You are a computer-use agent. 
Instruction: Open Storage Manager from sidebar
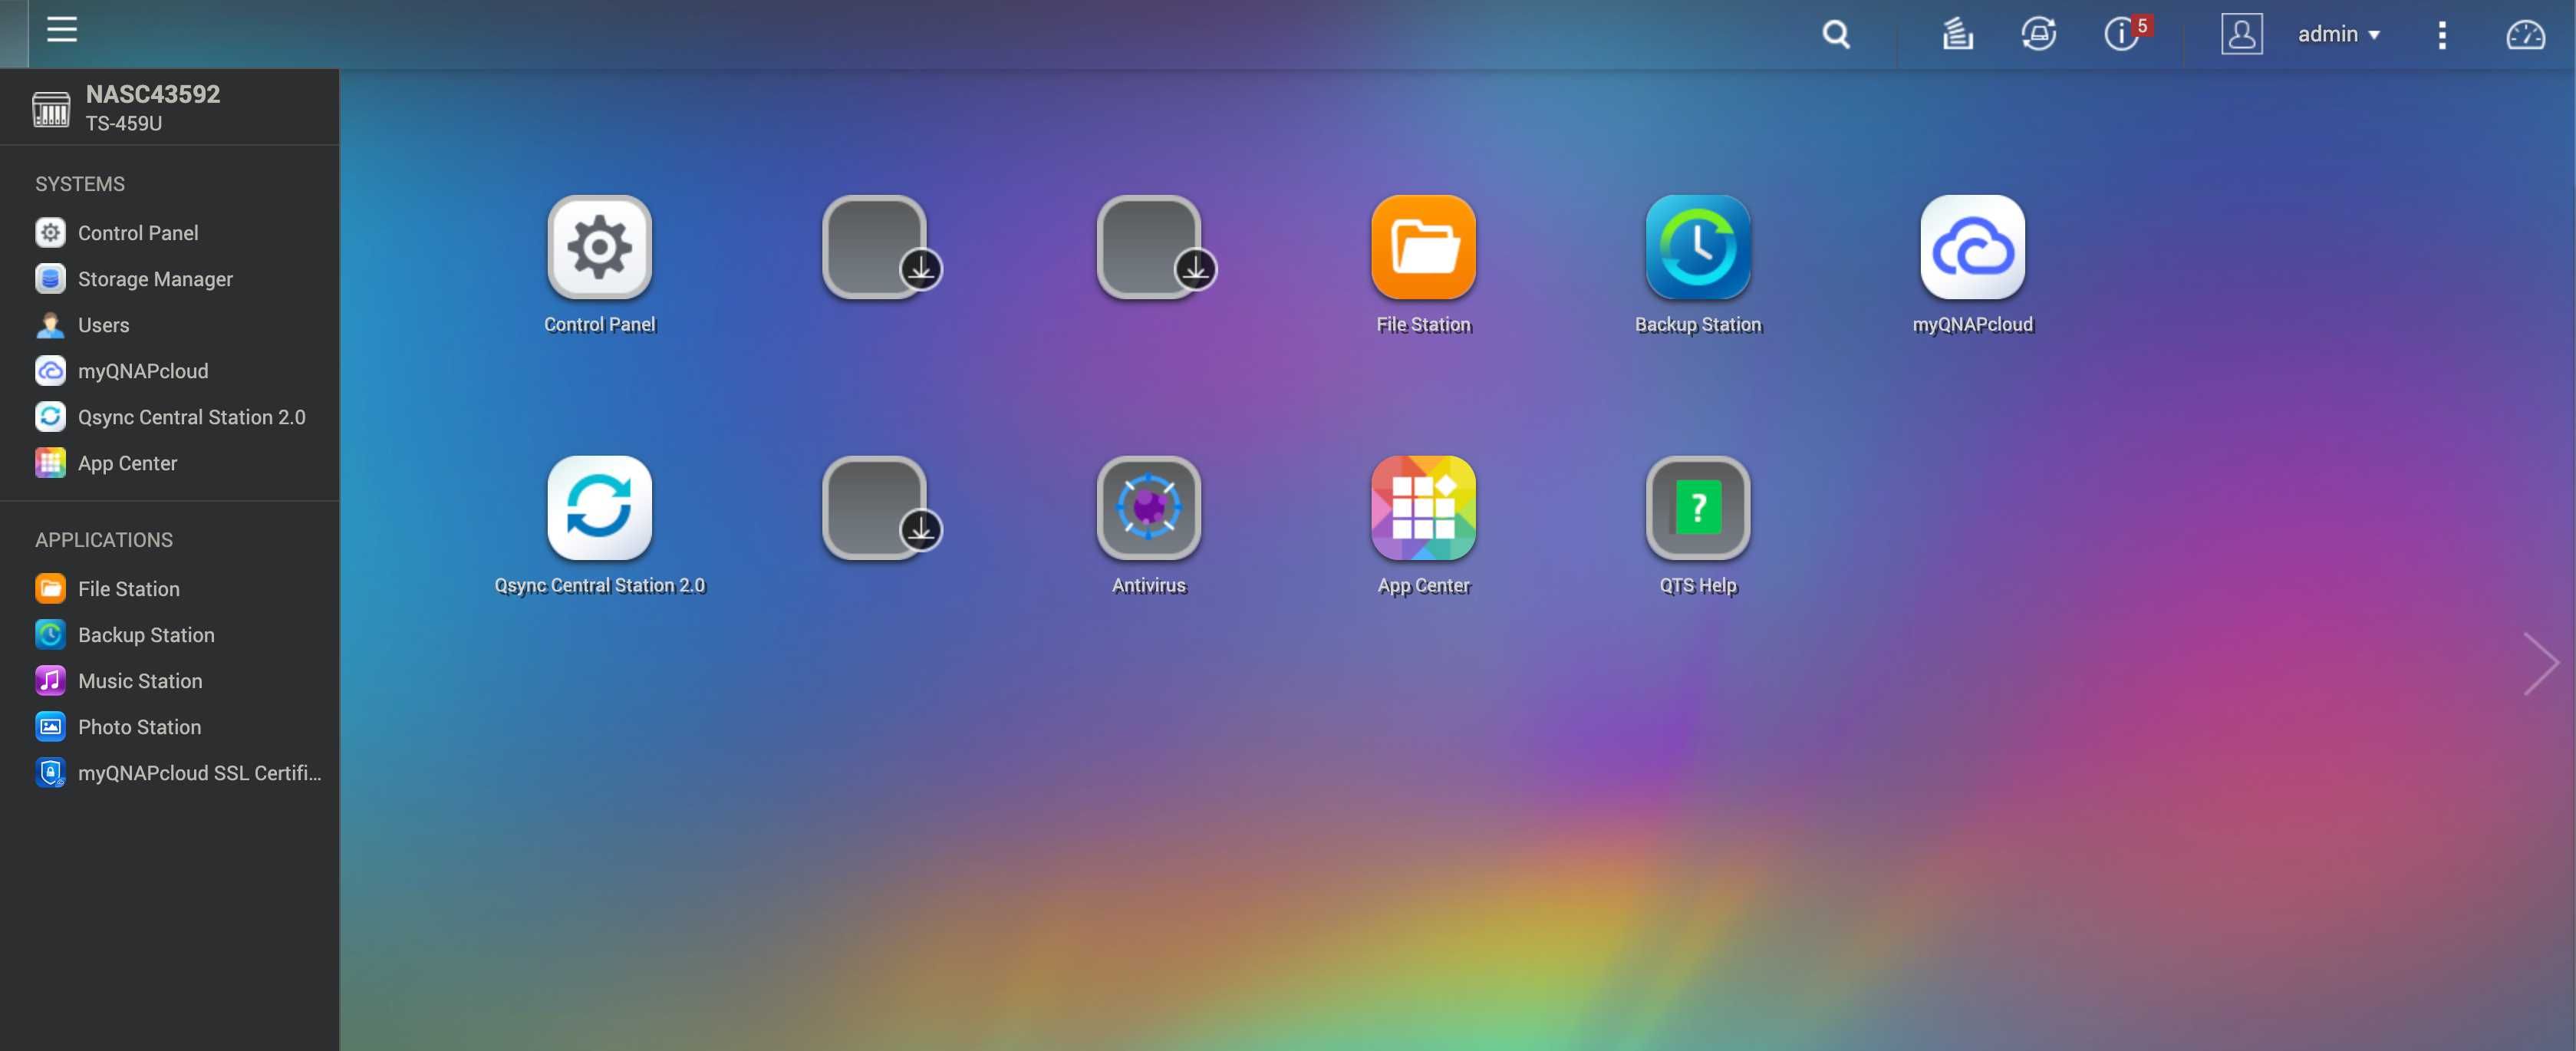170,279
